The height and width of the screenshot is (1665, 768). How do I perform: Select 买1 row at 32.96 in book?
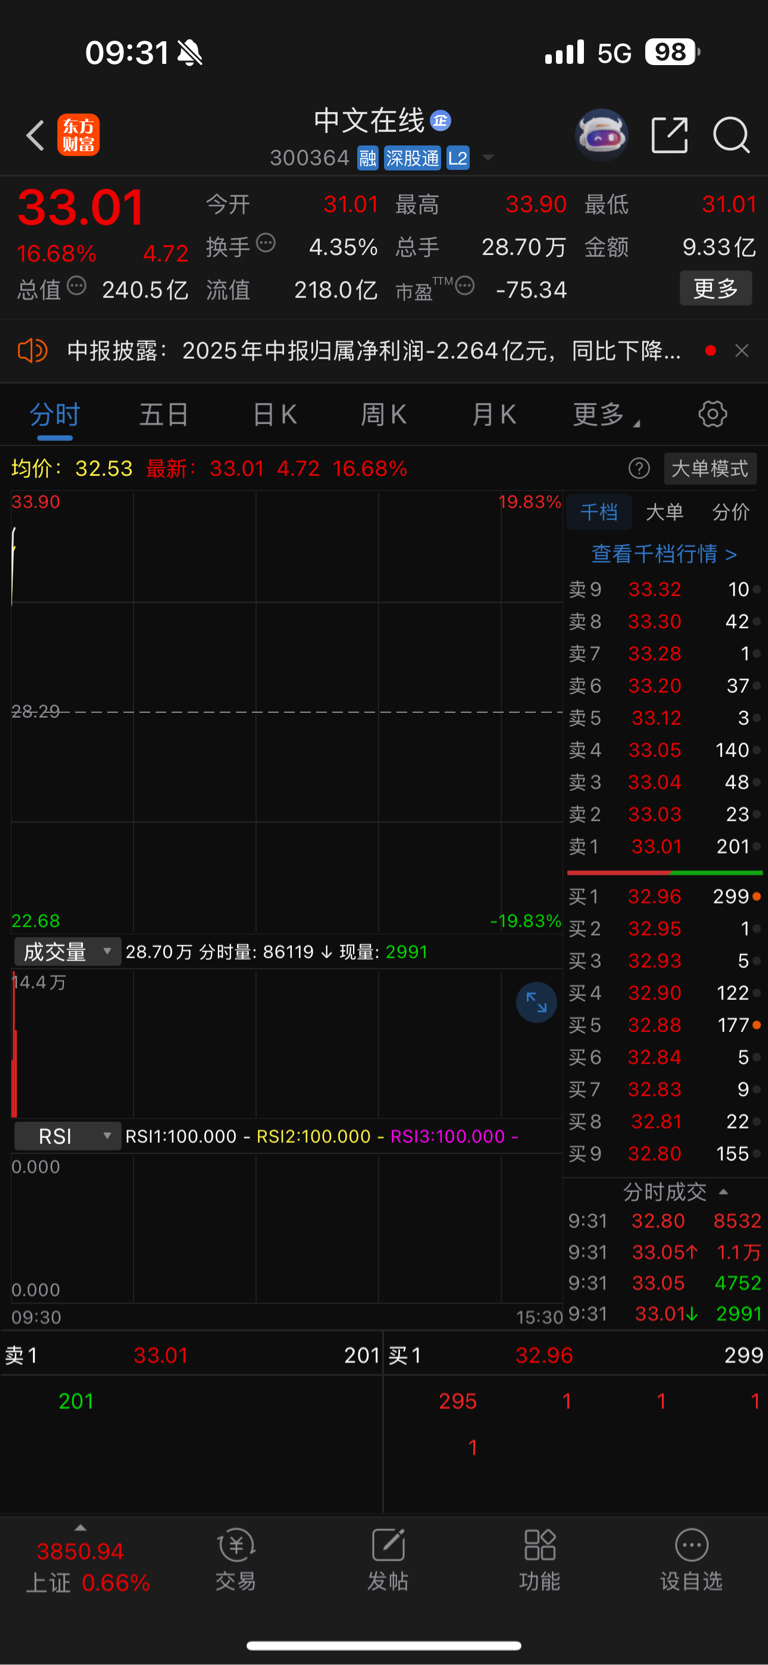click(664, 896)
